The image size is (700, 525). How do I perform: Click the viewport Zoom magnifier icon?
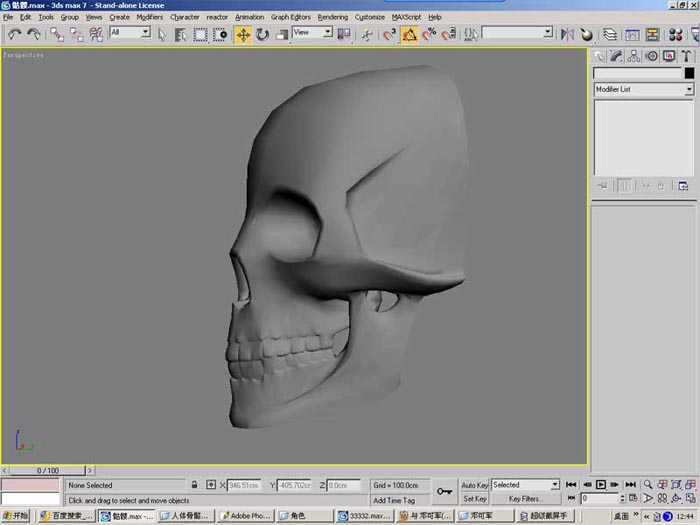pos(648,484)
